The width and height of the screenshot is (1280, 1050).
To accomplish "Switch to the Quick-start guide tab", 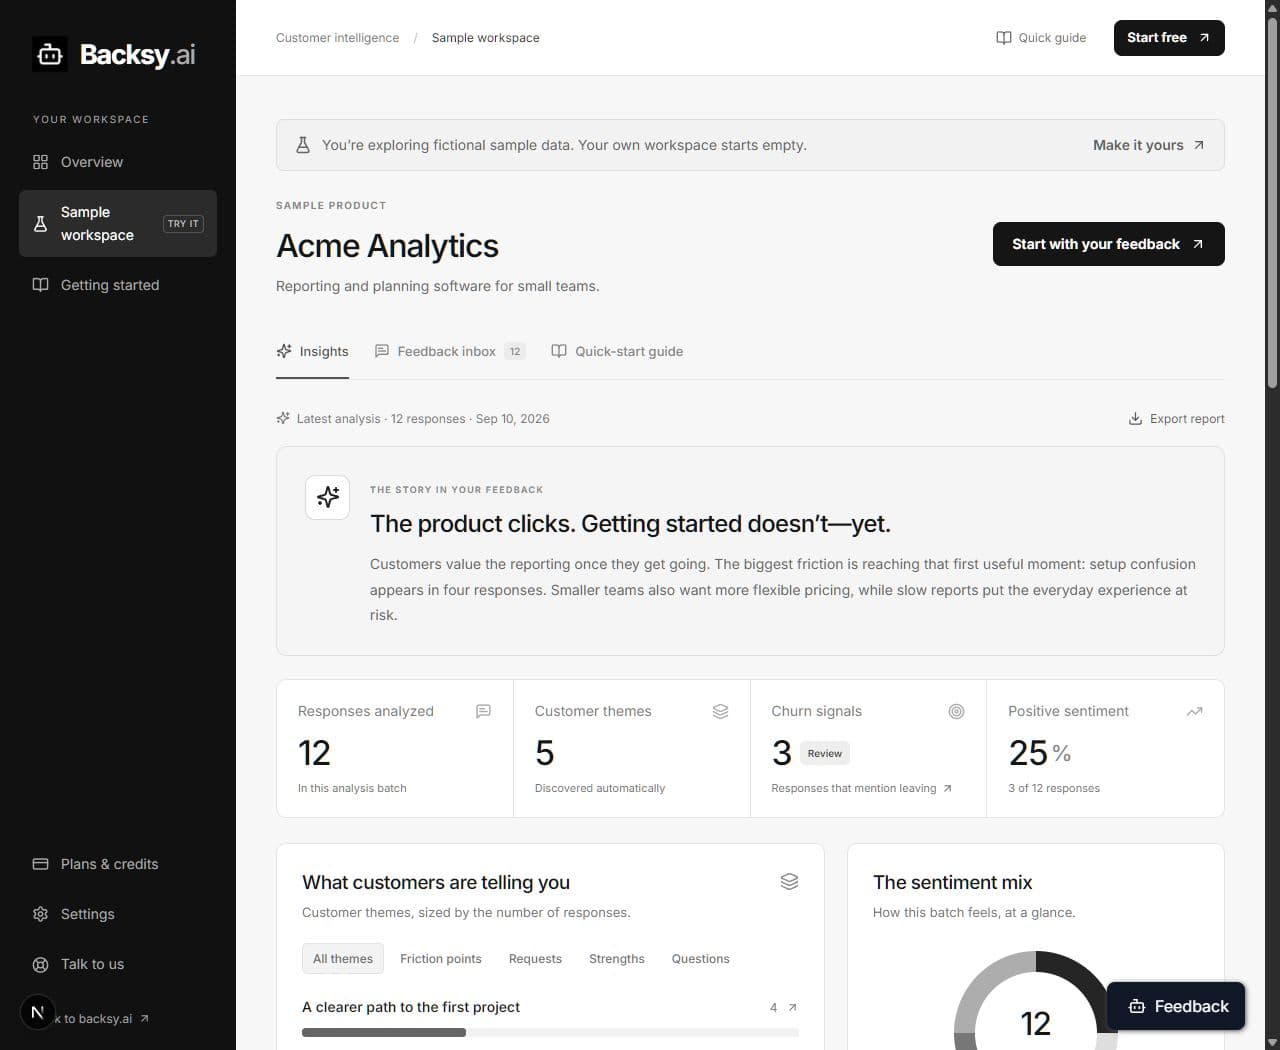I will coord(617,352).
